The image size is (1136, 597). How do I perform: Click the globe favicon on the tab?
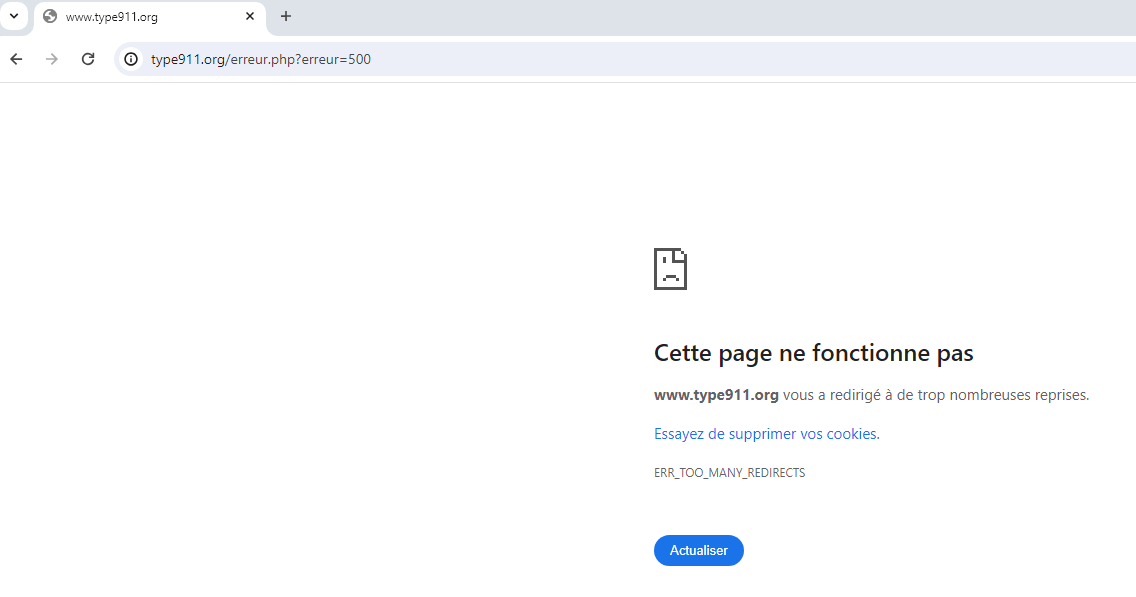tap(50, 16)
